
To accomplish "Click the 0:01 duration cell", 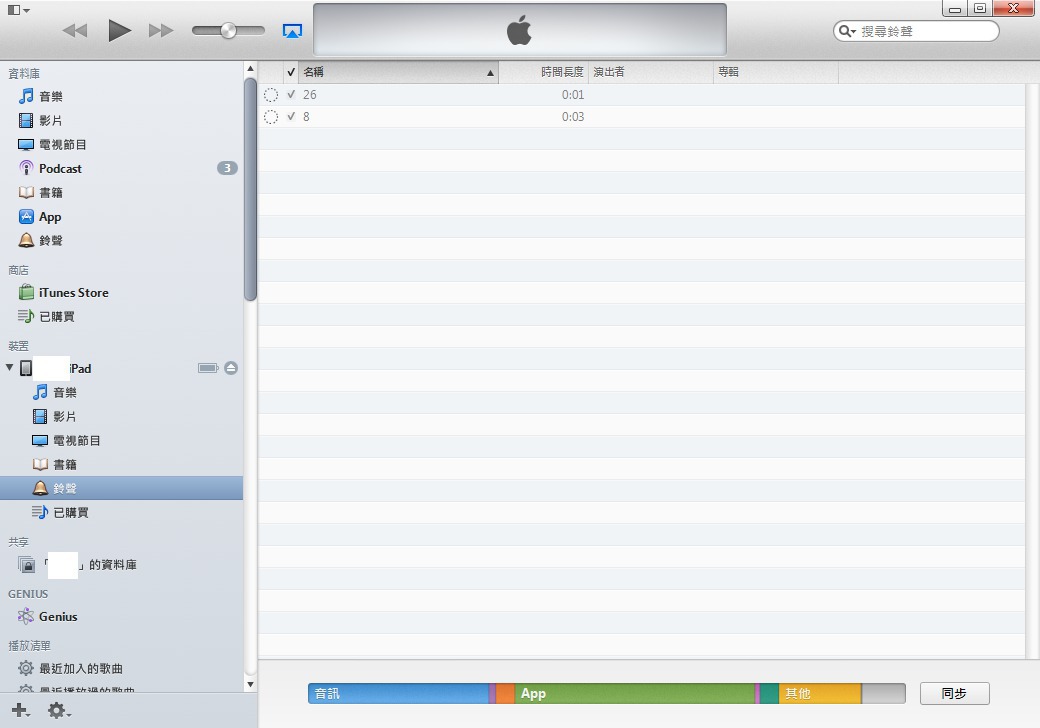I will coord(573,95).
